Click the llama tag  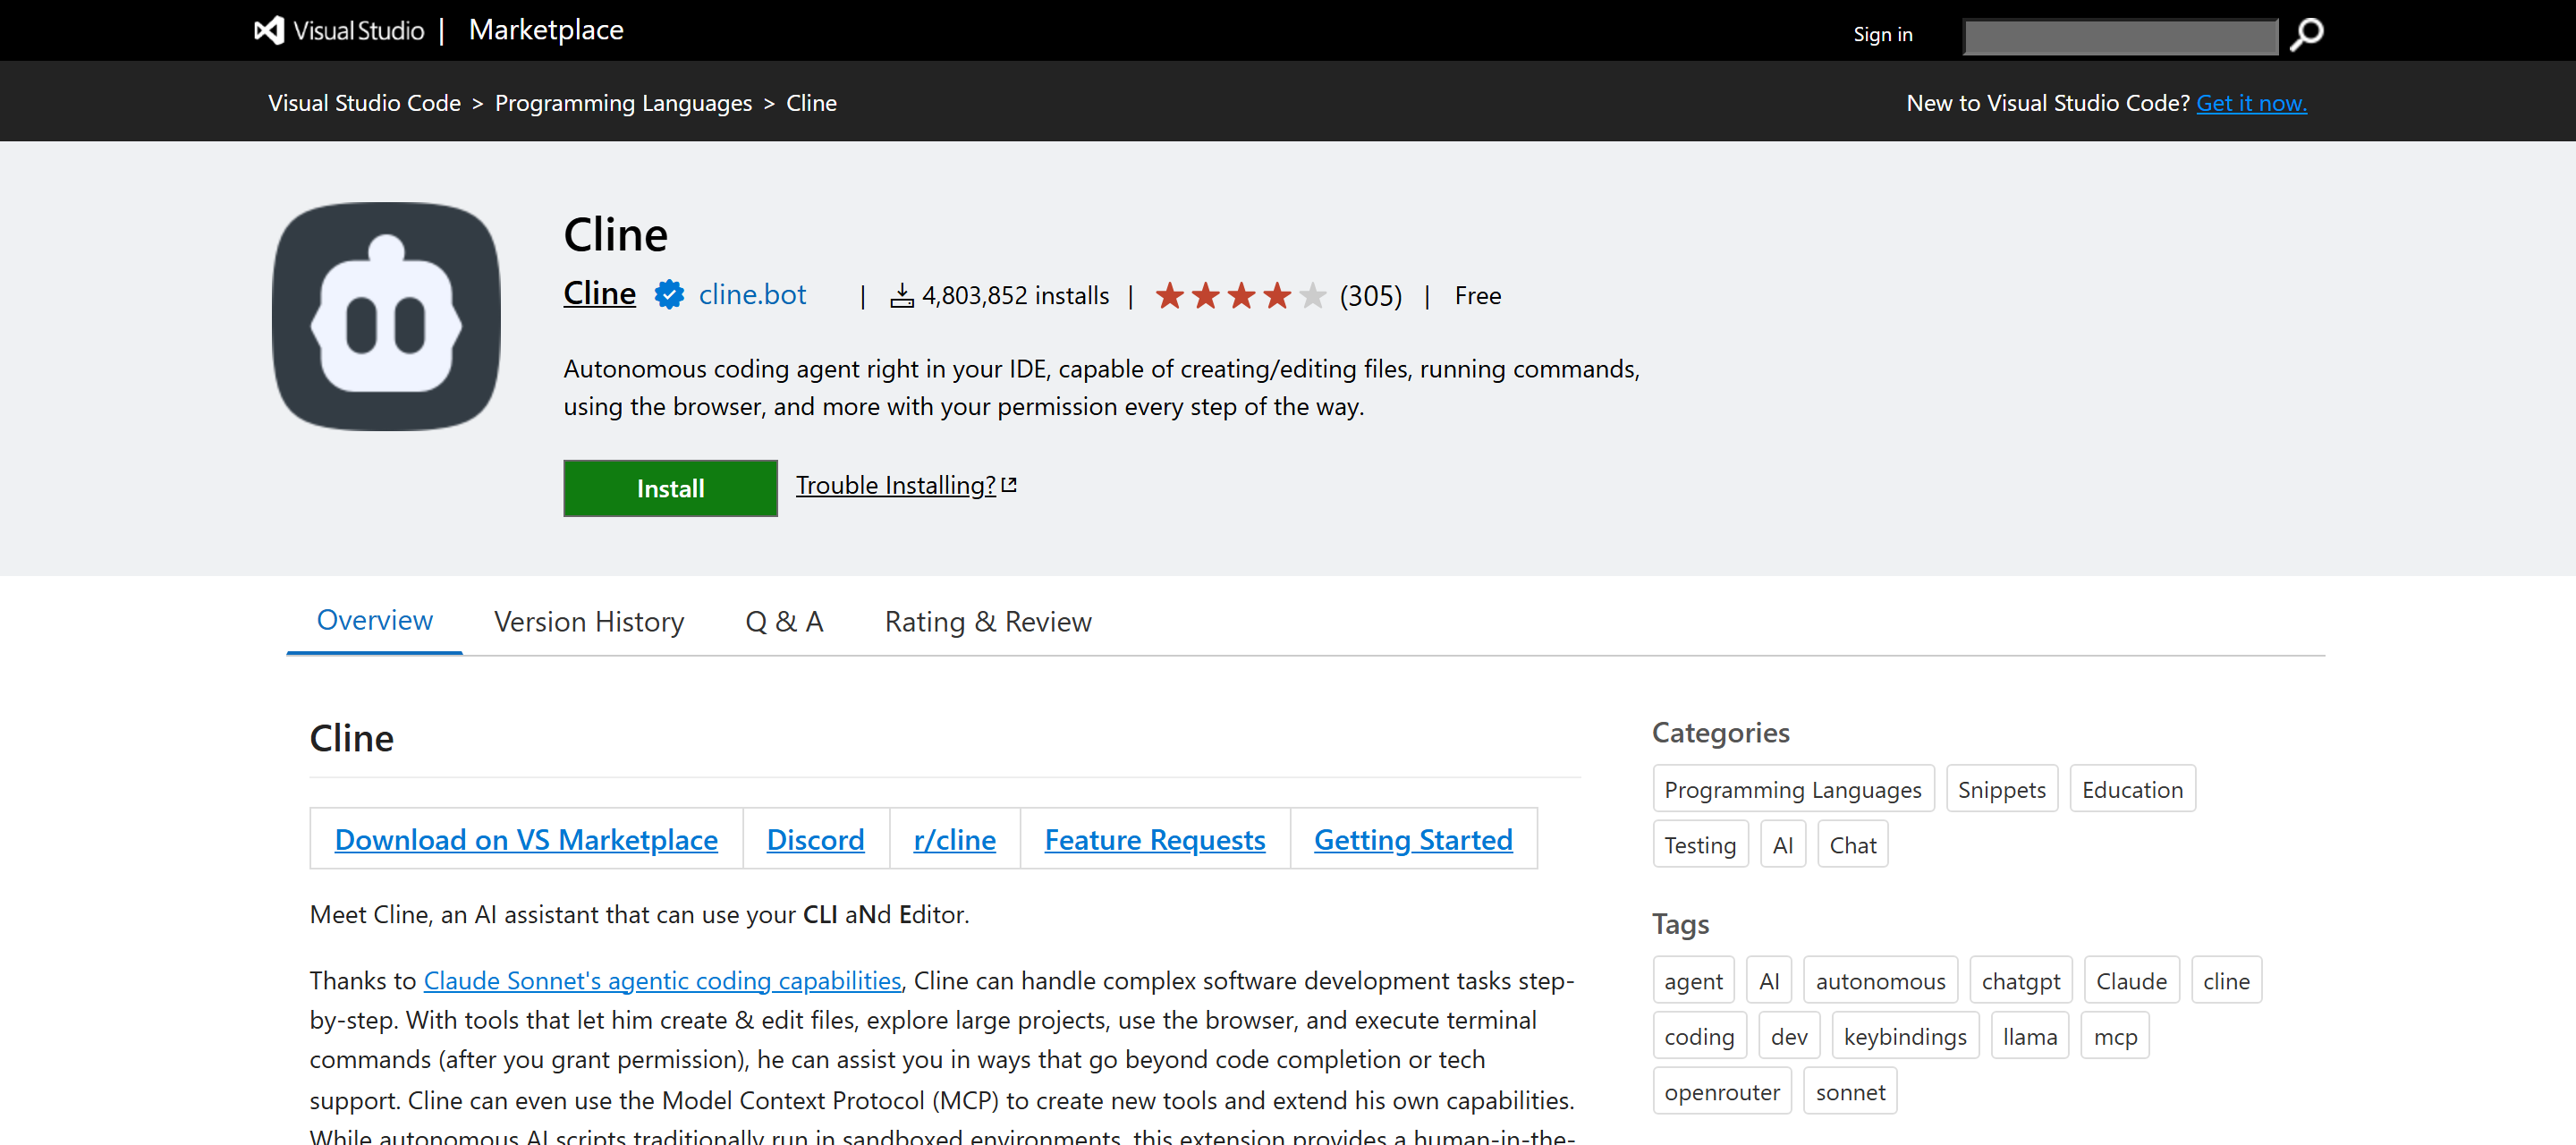click(2029, 1036)
